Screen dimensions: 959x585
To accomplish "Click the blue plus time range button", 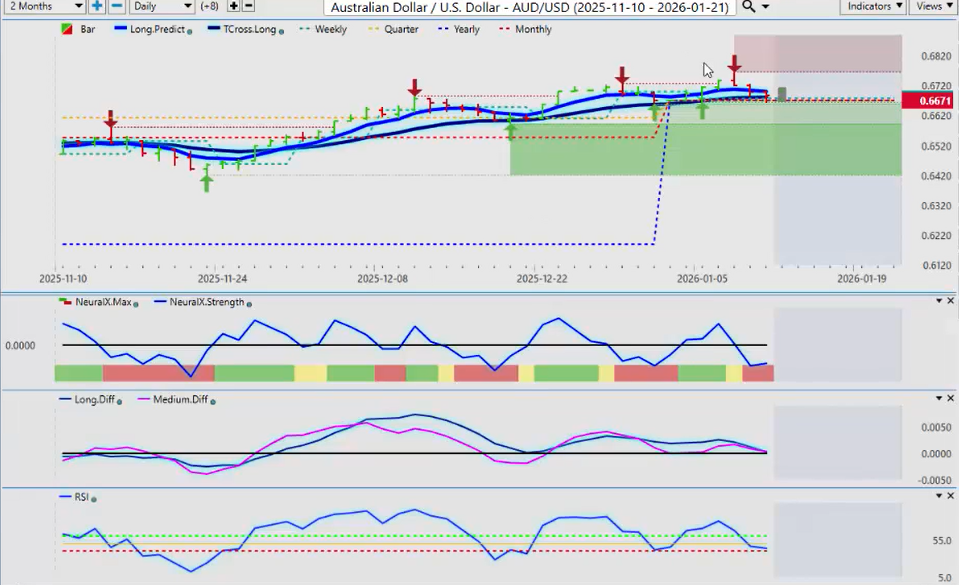I will click(x=97, y=6).
